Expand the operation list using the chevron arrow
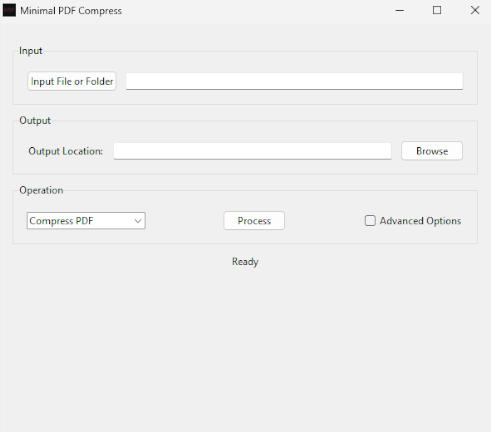491x432 pixels. [x=138, y=221]
